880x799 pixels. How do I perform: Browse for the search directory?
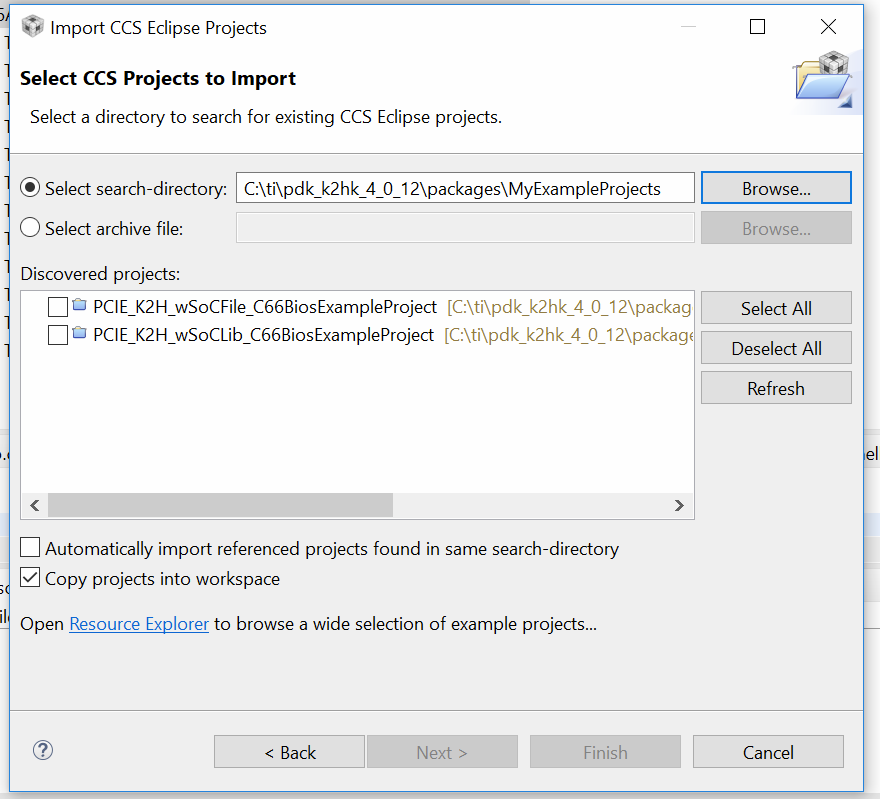click(x=776, y=188)
